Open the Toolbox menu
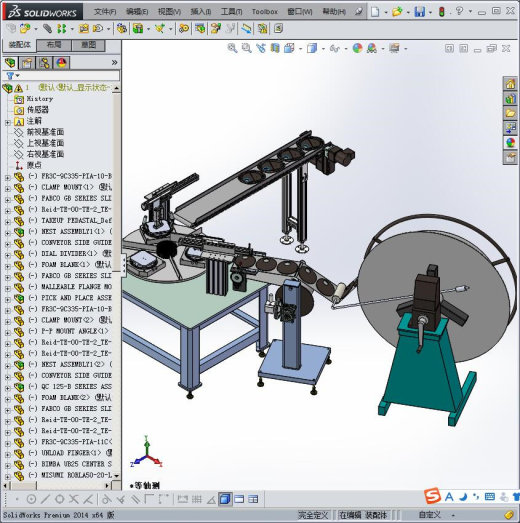 tap(265, 12)
